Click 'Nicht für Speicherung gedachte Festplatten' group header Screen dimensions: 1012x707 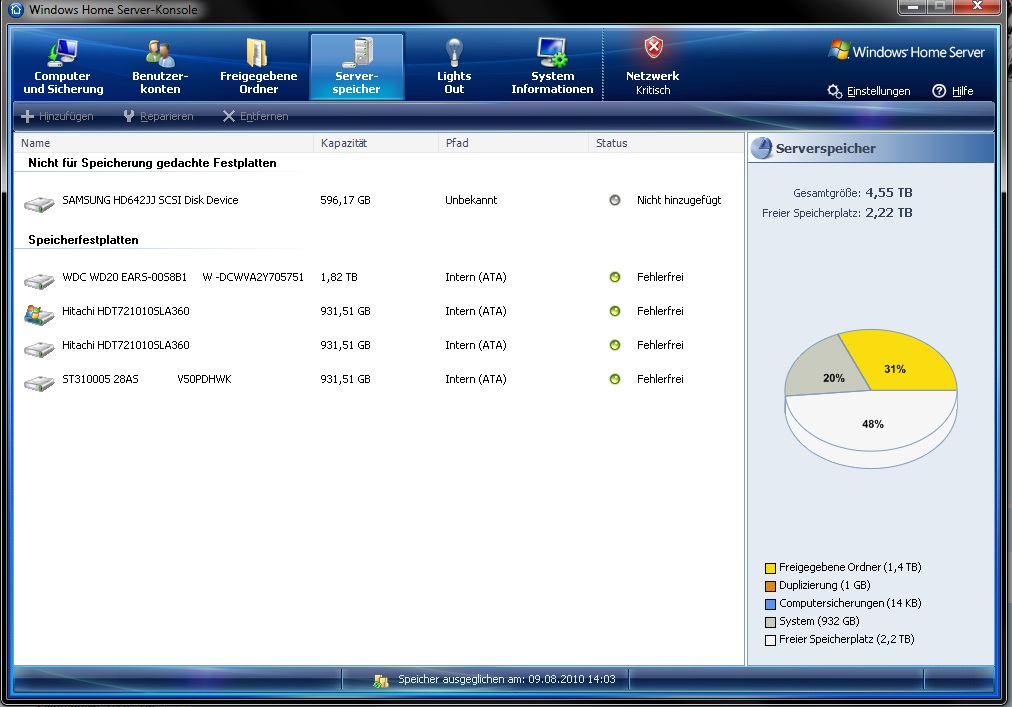pyautogui.click(x=152, y=163)
